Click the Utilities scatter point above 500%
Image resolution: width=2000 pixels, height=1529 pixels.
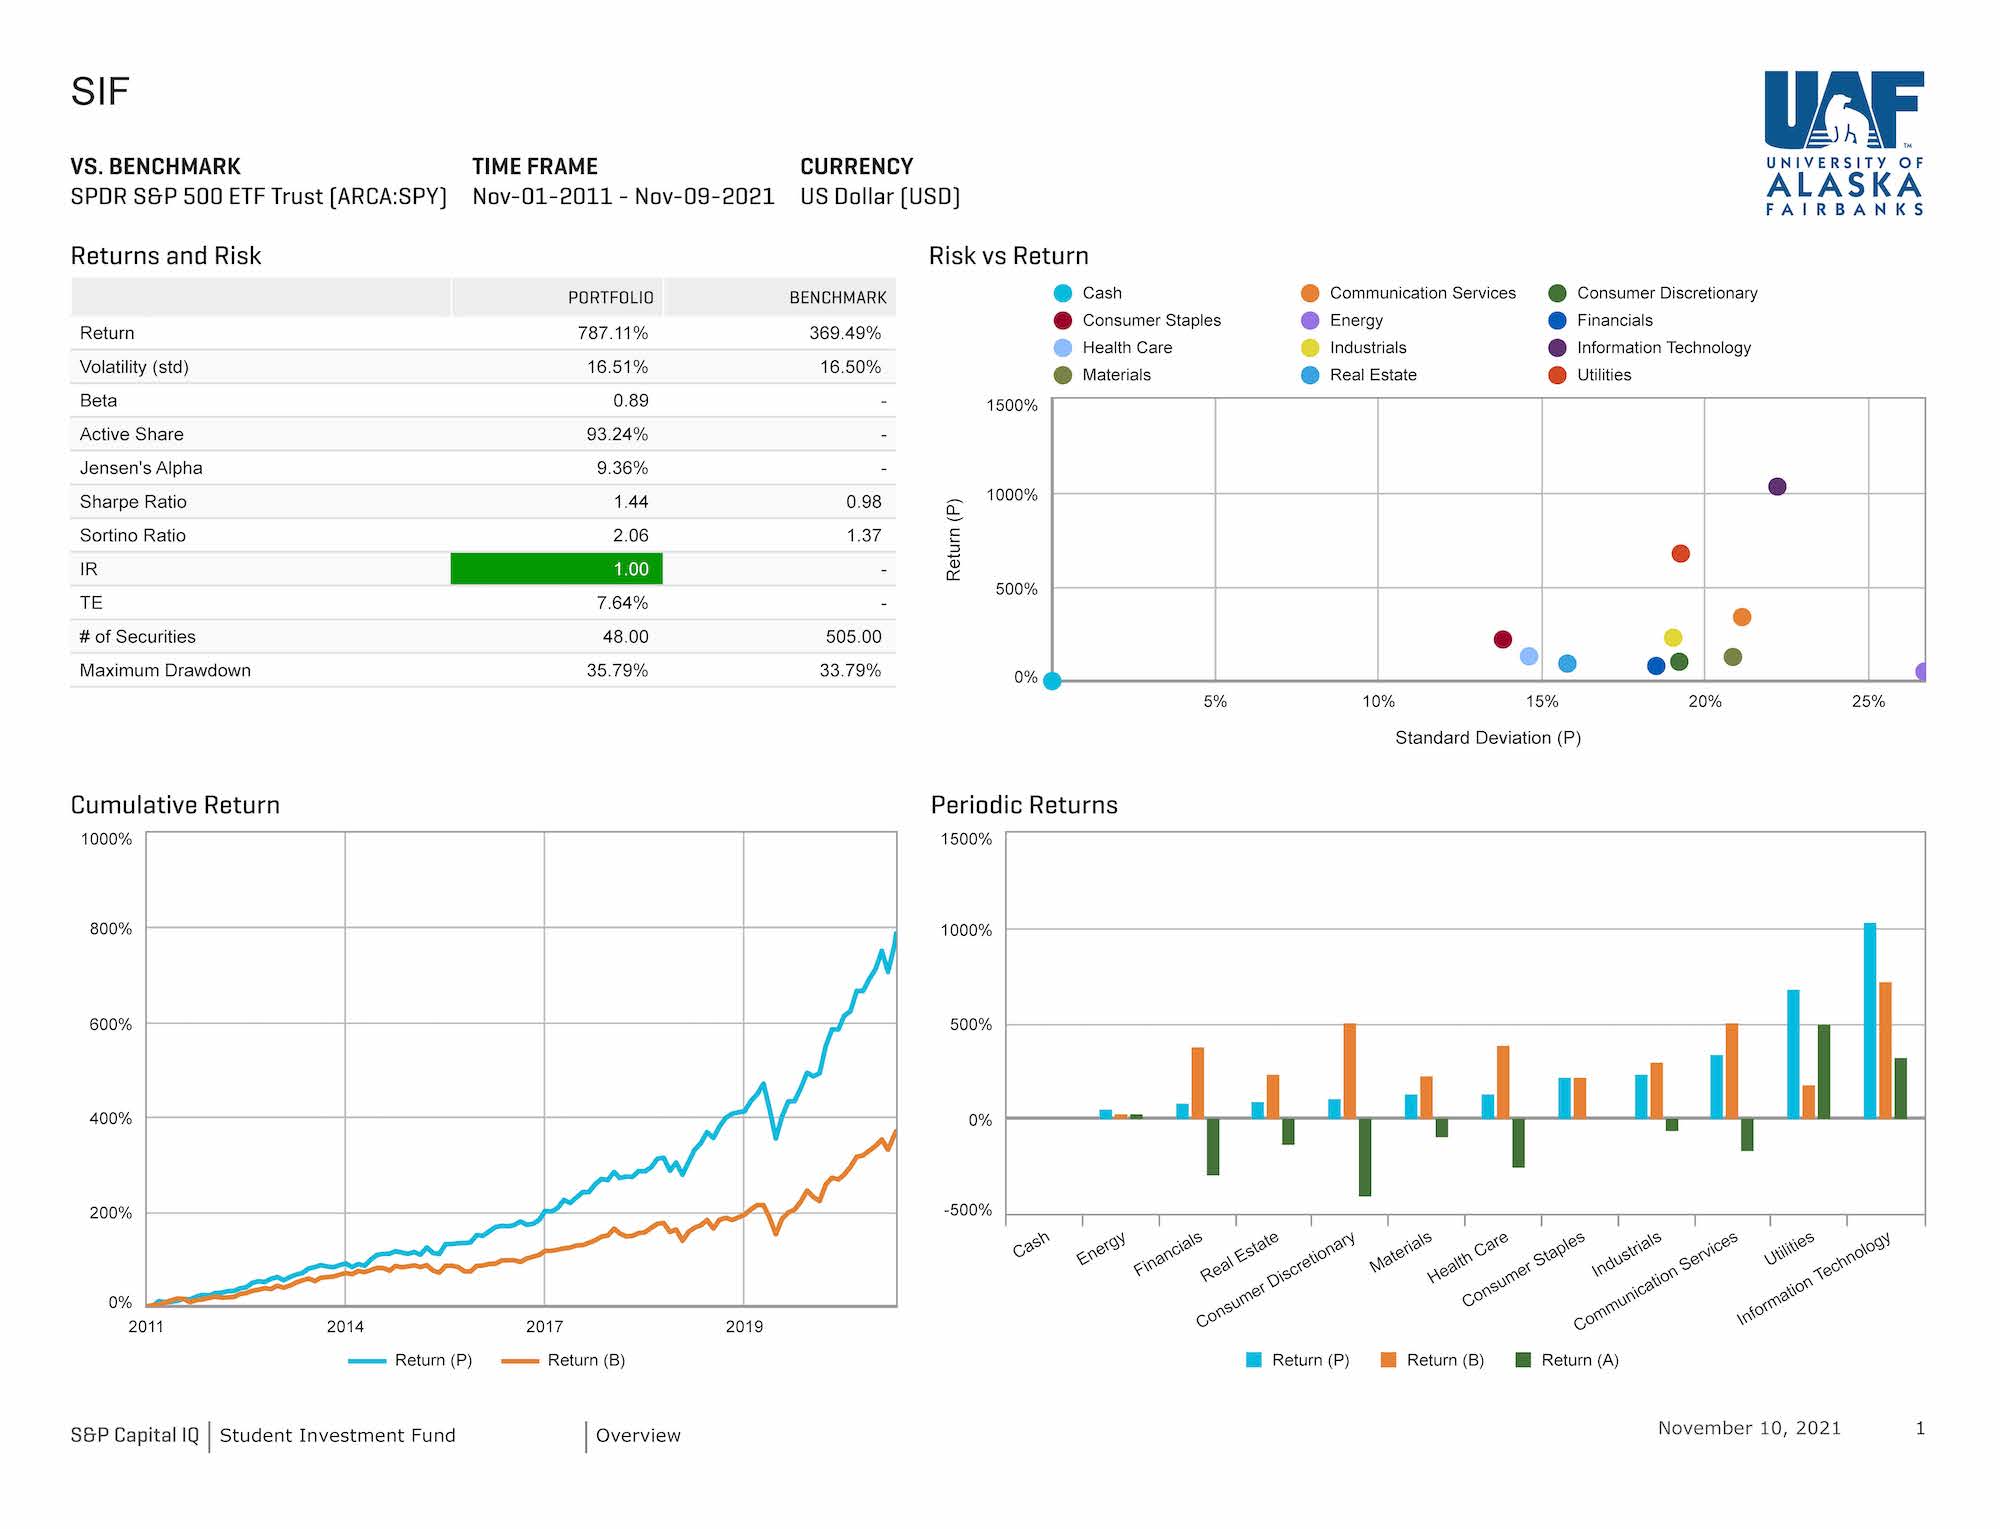[1680, 554]
